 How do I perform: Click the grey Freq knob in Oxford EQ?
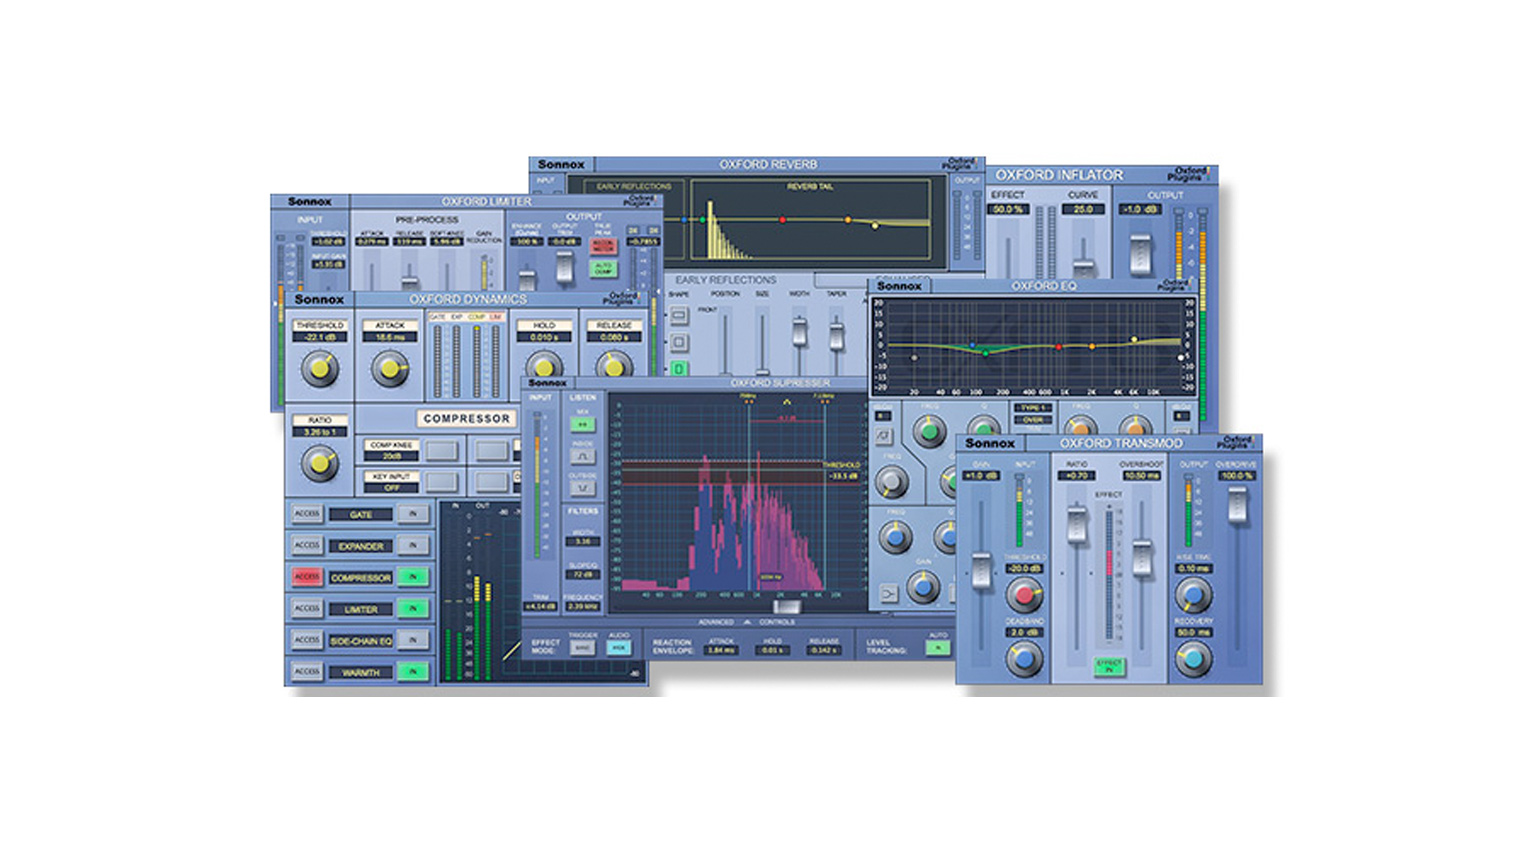click(890, 483)
